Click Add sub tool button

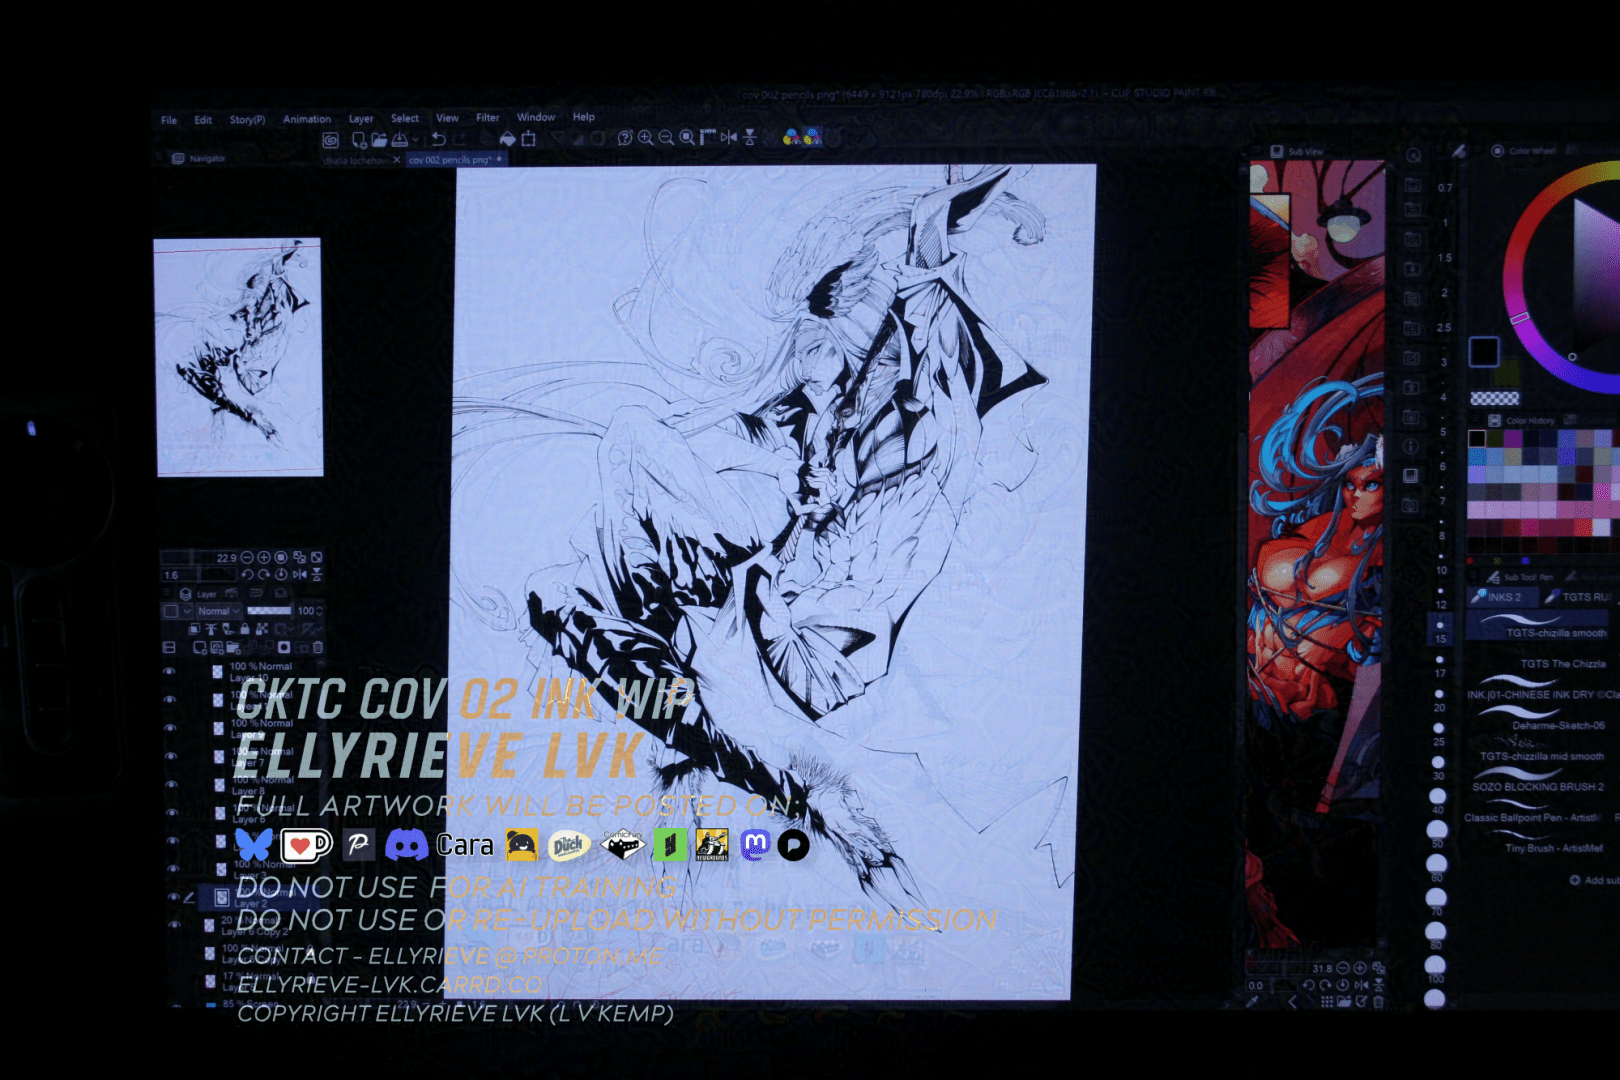pyautogui.click(x=1593, y=880)
